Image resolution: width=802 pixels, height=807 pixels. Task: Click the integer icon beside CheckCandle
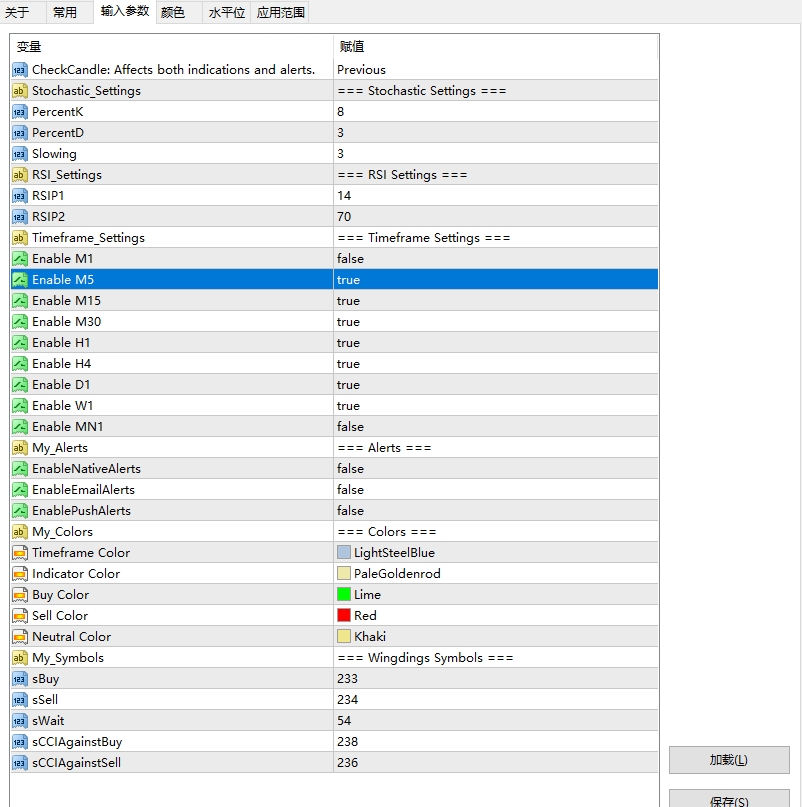20,70
